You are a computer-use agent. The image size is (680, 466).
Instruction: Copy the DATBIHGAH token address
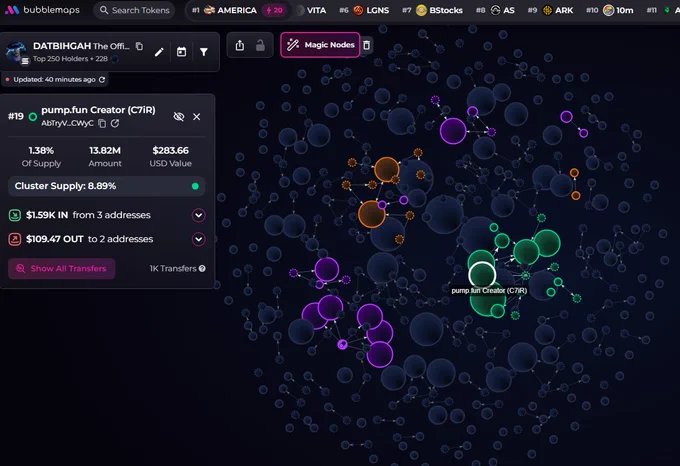point(139,46)
